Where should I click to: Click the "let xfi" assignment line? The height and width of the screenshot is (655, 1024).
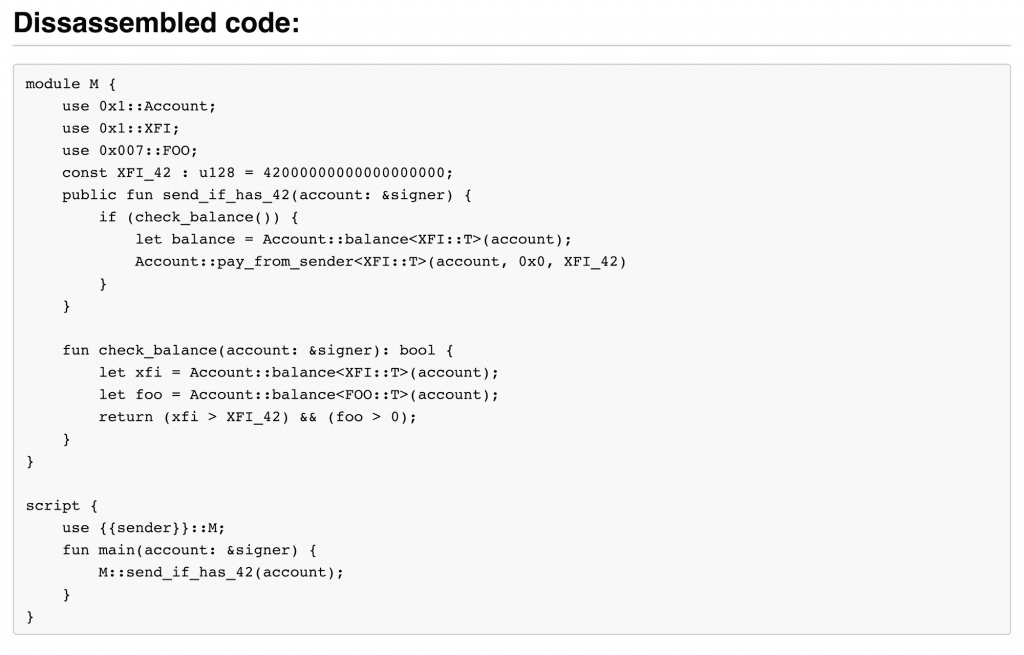(x=297, y=372)
